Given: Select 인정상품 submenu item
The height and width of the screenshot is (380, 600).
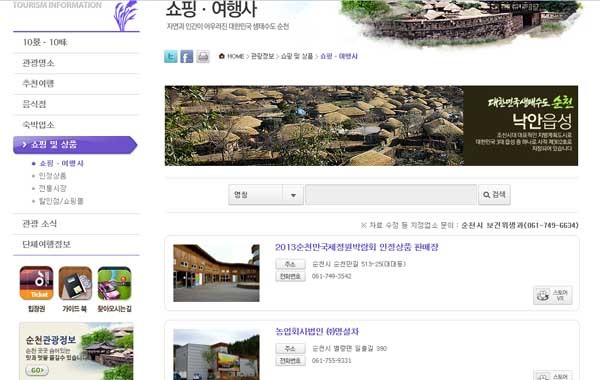Looking at the screenshot, I should (x=52, y=176).
